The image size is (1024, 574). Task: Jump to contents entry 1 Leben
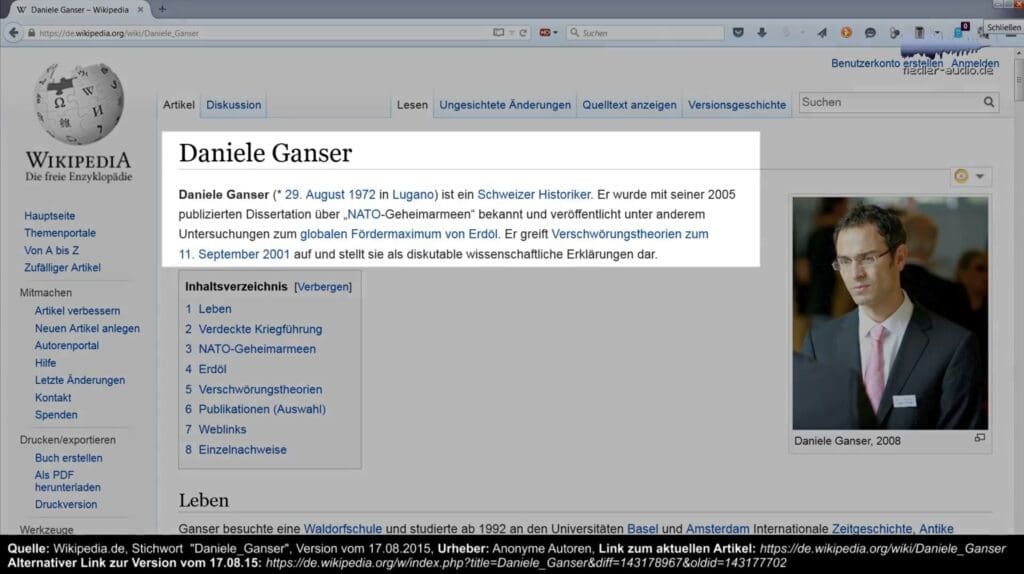pyautogui.click(x=208, y=309)
